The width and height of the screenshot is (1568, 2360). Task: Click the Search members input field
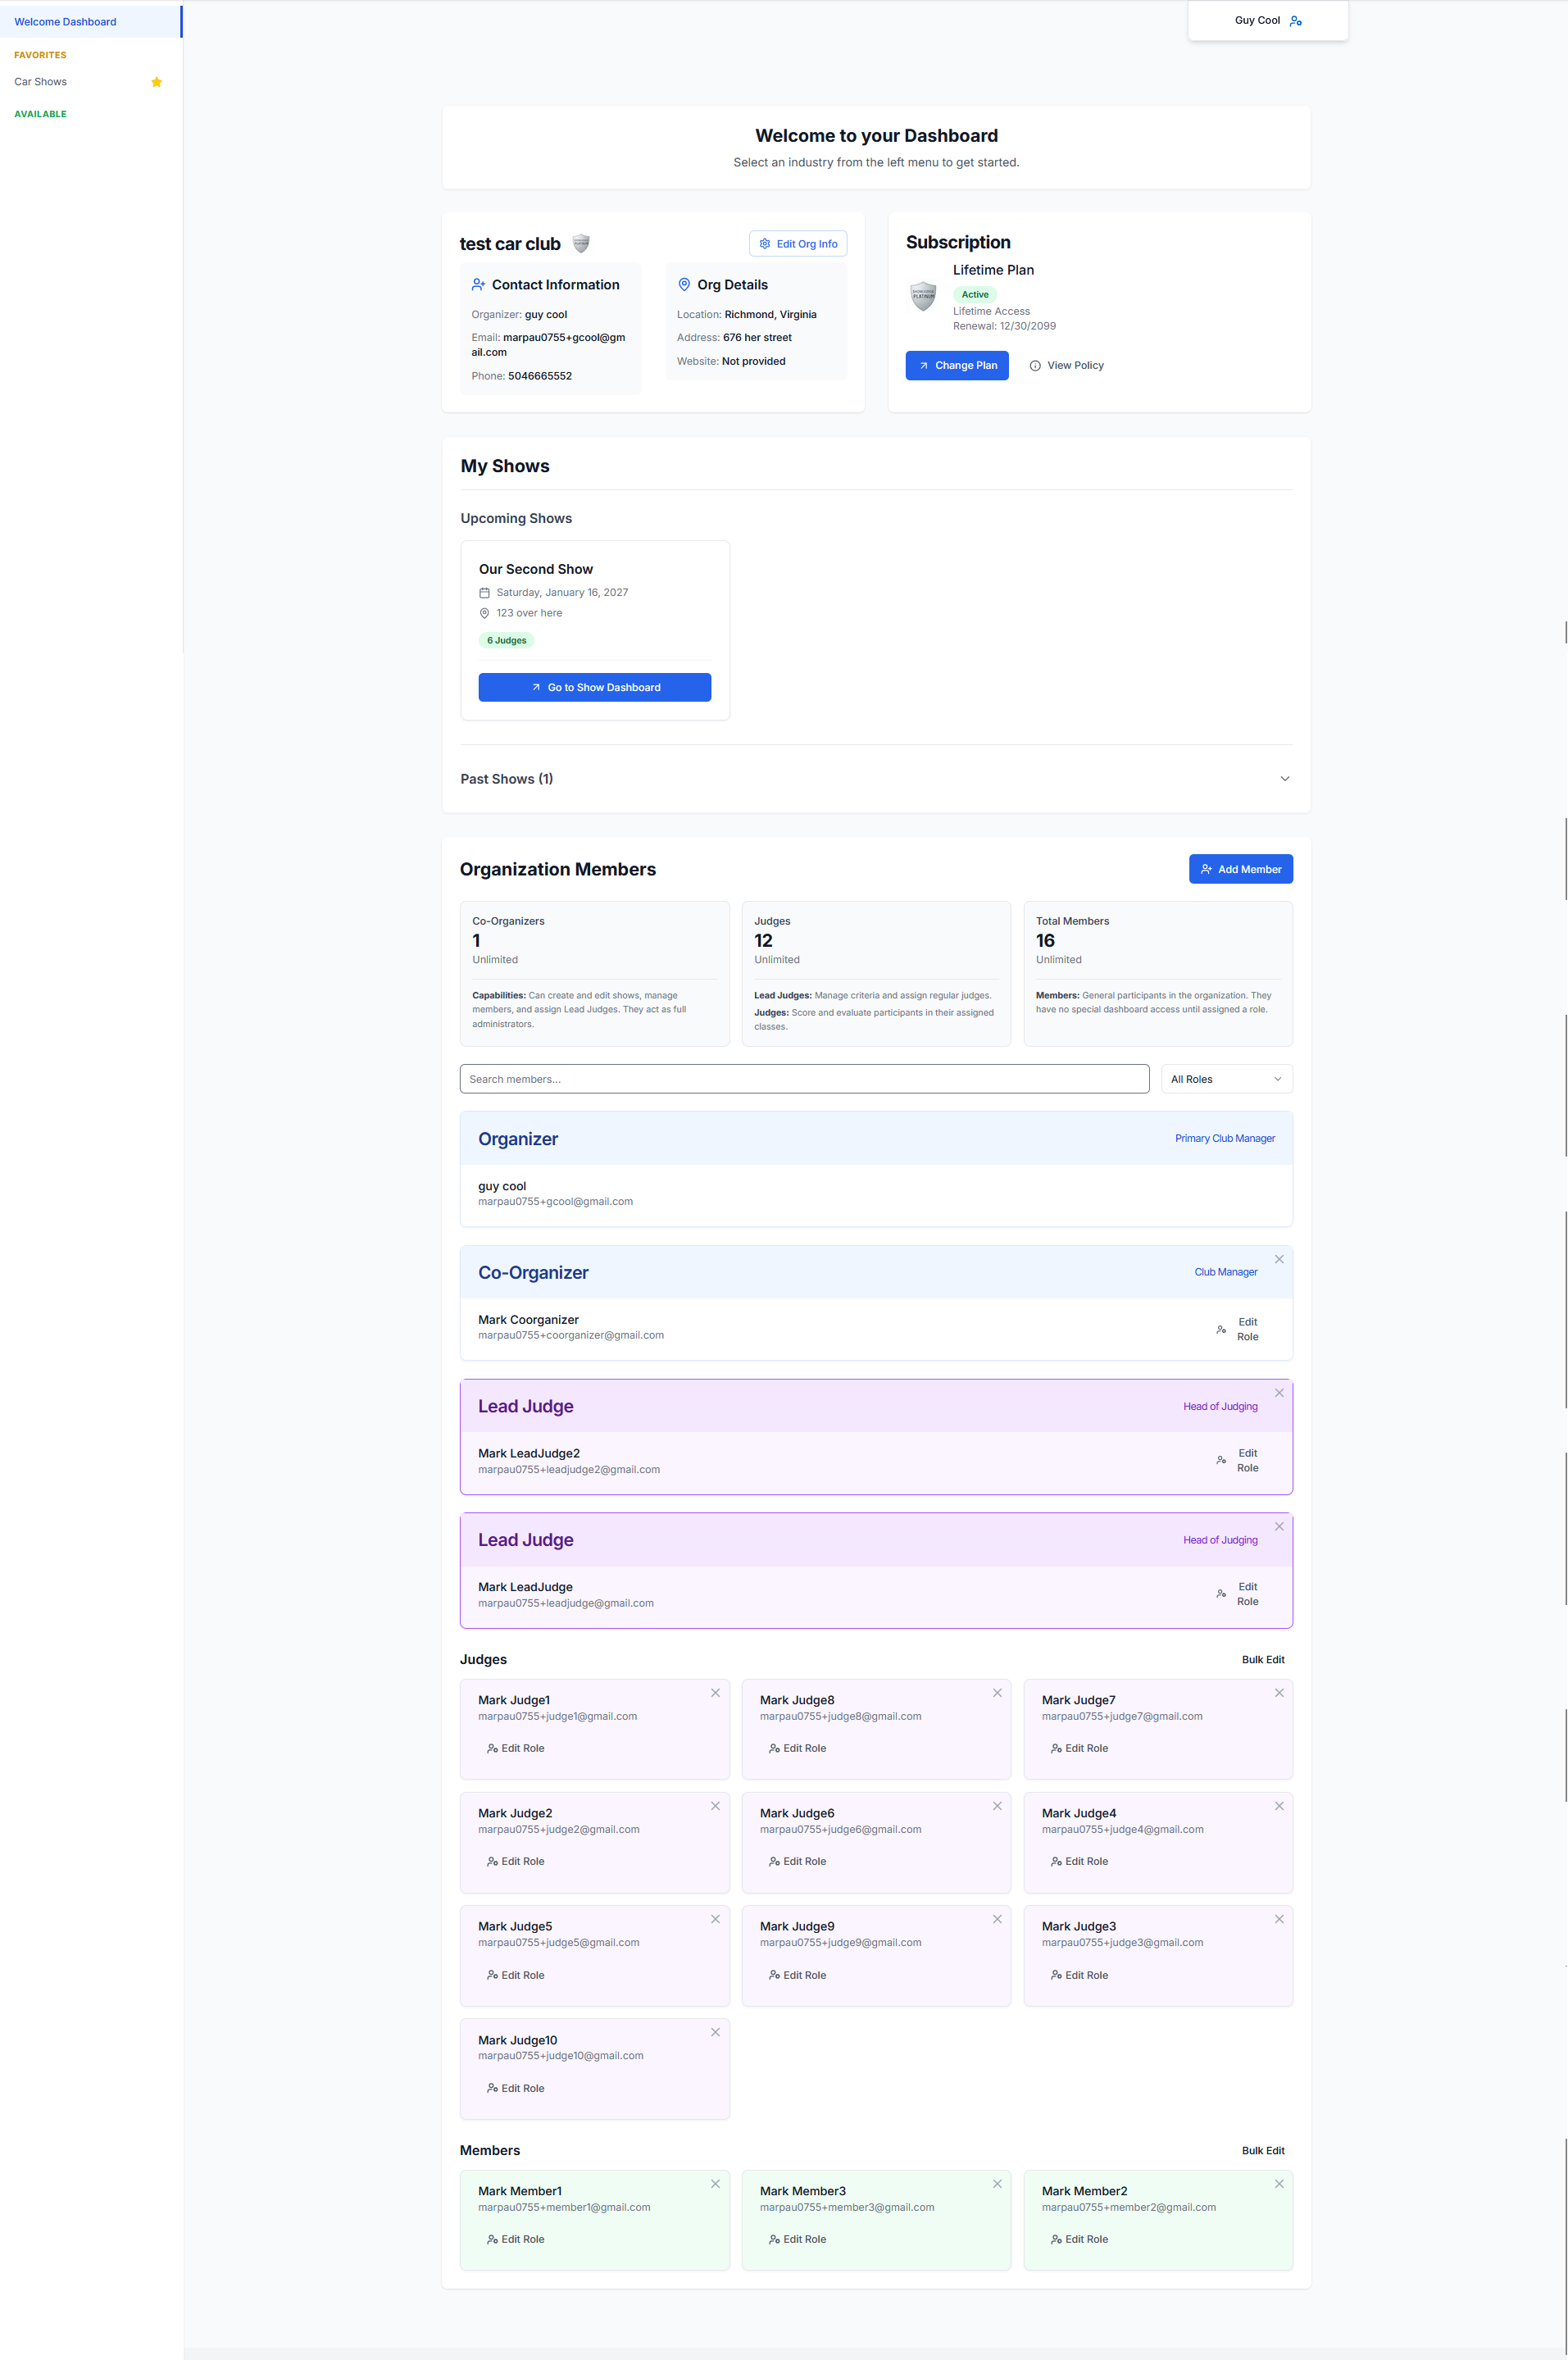coord(804,1079)
